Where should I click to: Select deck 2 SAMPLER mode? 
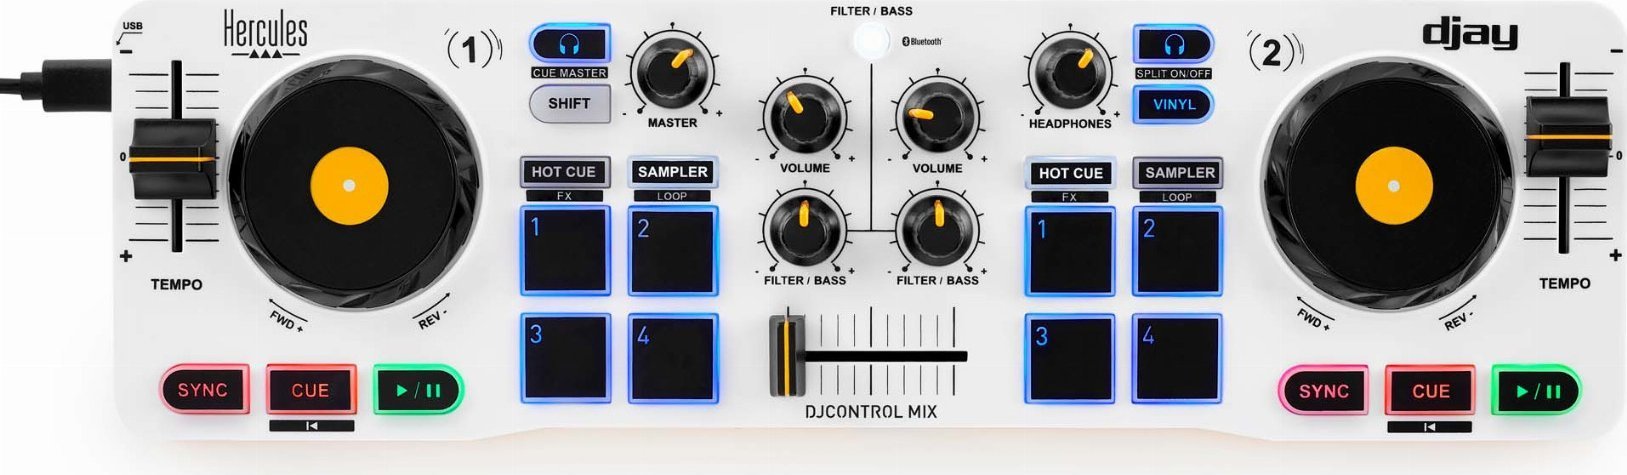coord(1179,173)
